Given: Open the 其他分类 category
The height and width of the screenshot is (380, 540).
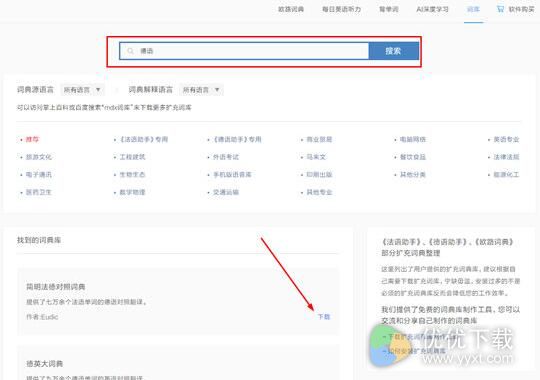Looking at the screenshot, I should 413,175.
